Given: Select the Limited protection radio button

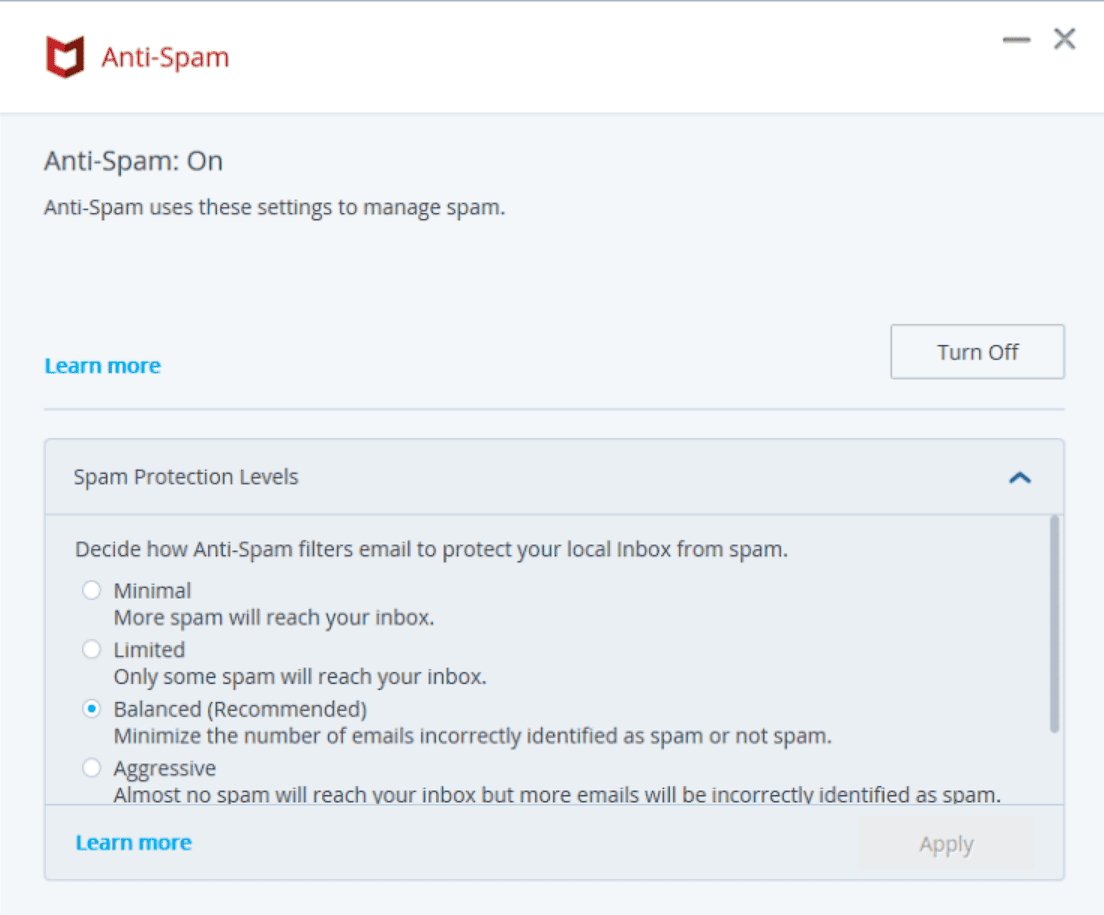Looking at the screenshot, I should point(92,649).
